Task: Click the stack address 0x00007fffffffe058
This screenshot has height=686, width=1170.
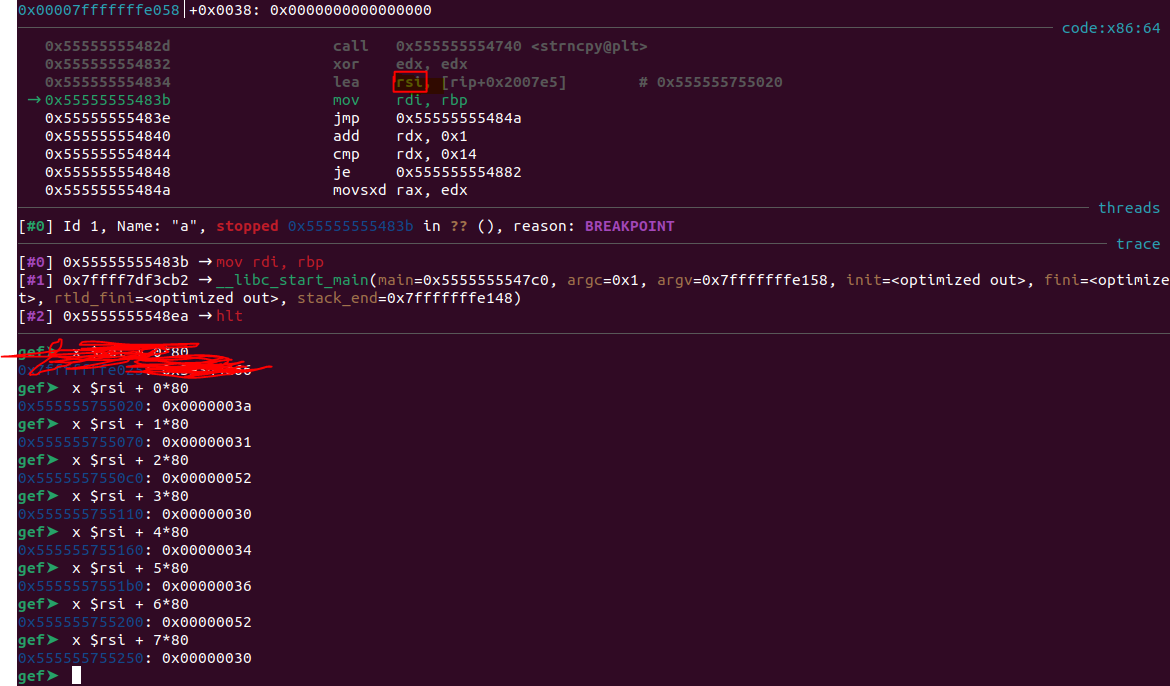Action: tap(98, 10)
